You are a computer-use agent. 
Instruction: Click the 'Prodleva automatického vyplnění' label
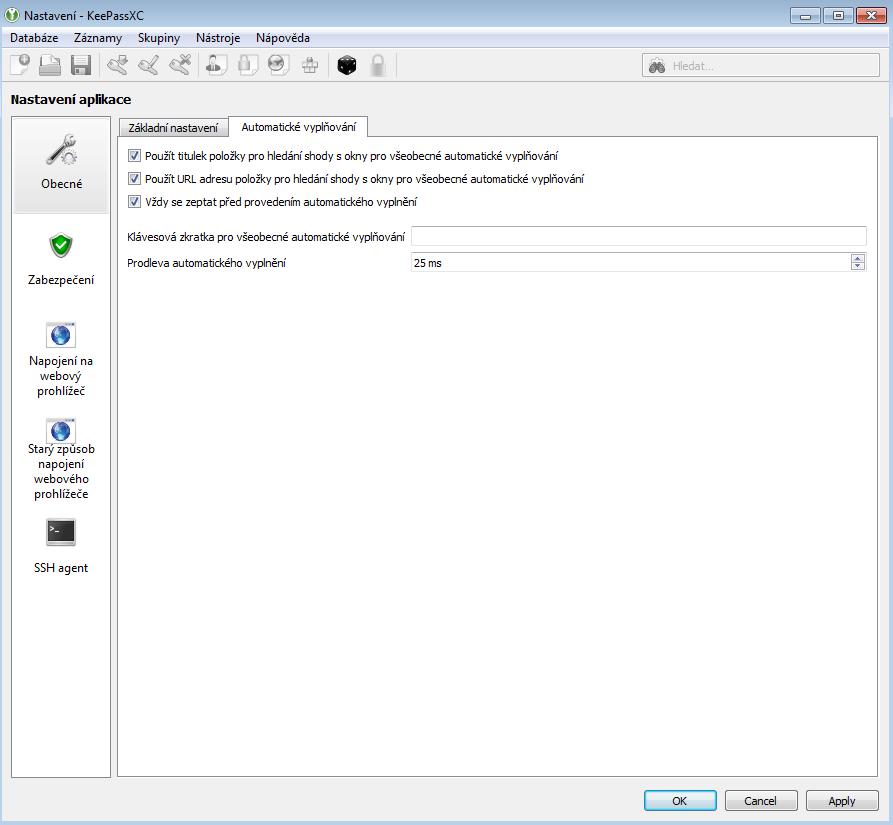[207, 263]
